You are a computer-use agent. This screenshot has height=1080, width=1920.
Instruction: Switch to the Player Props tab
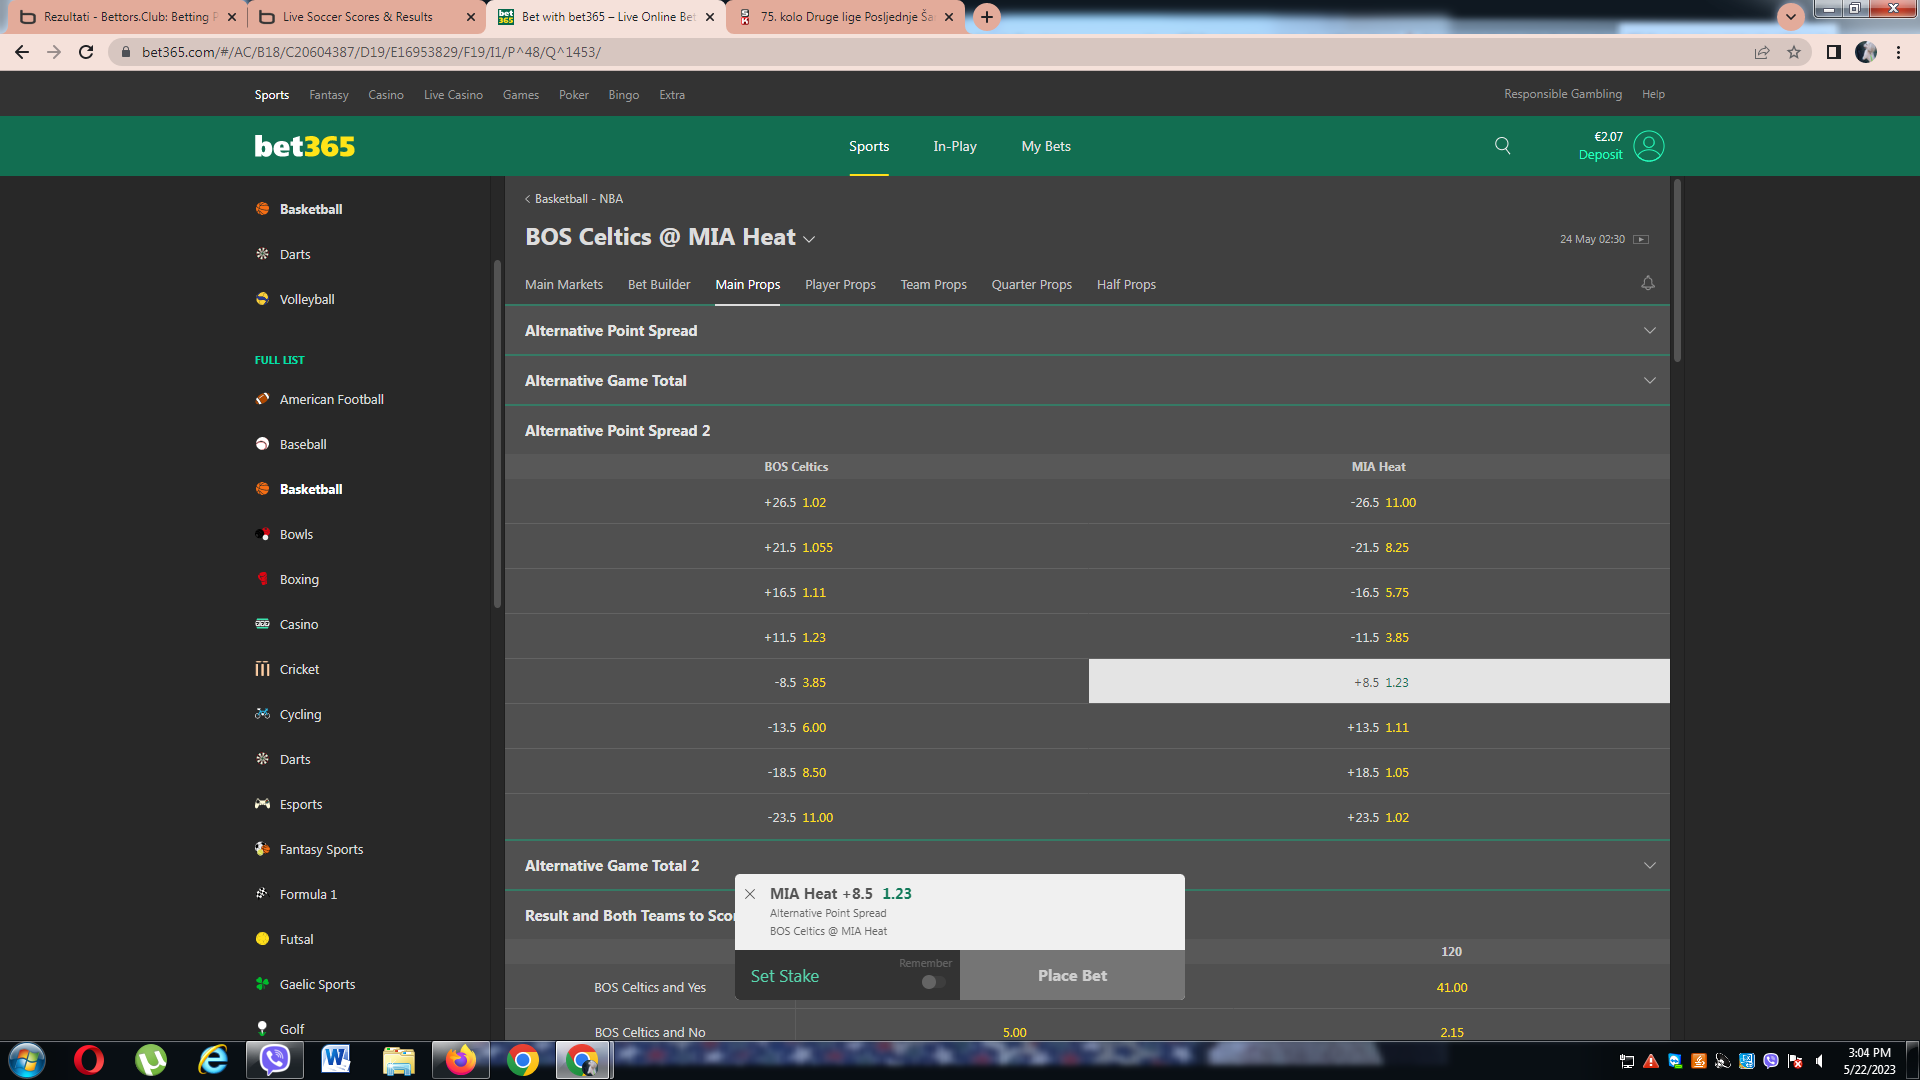[x=840, y=285]
